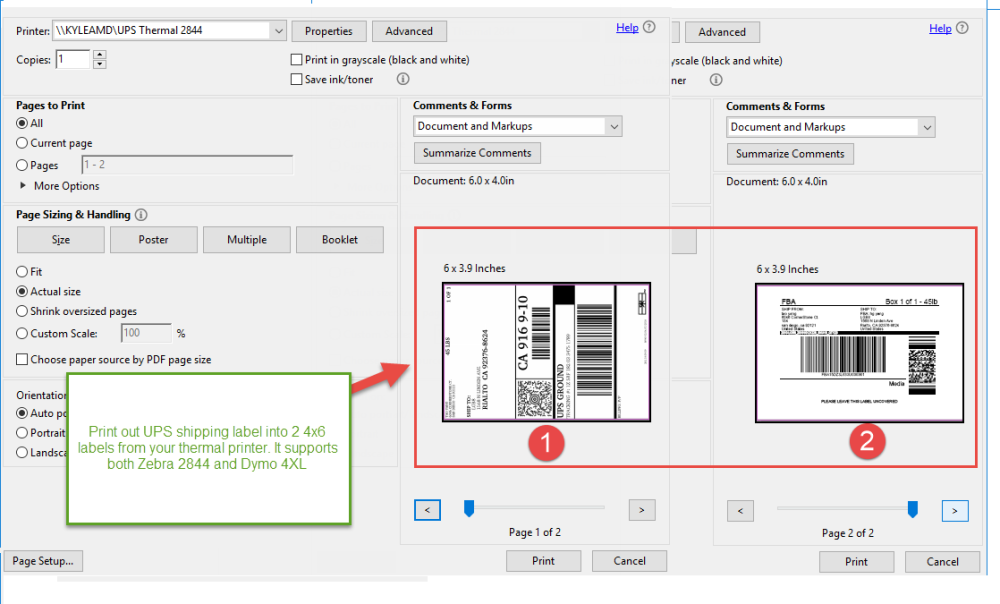Choose Actual size option
1000x604 pixels.
click(22, 291)
